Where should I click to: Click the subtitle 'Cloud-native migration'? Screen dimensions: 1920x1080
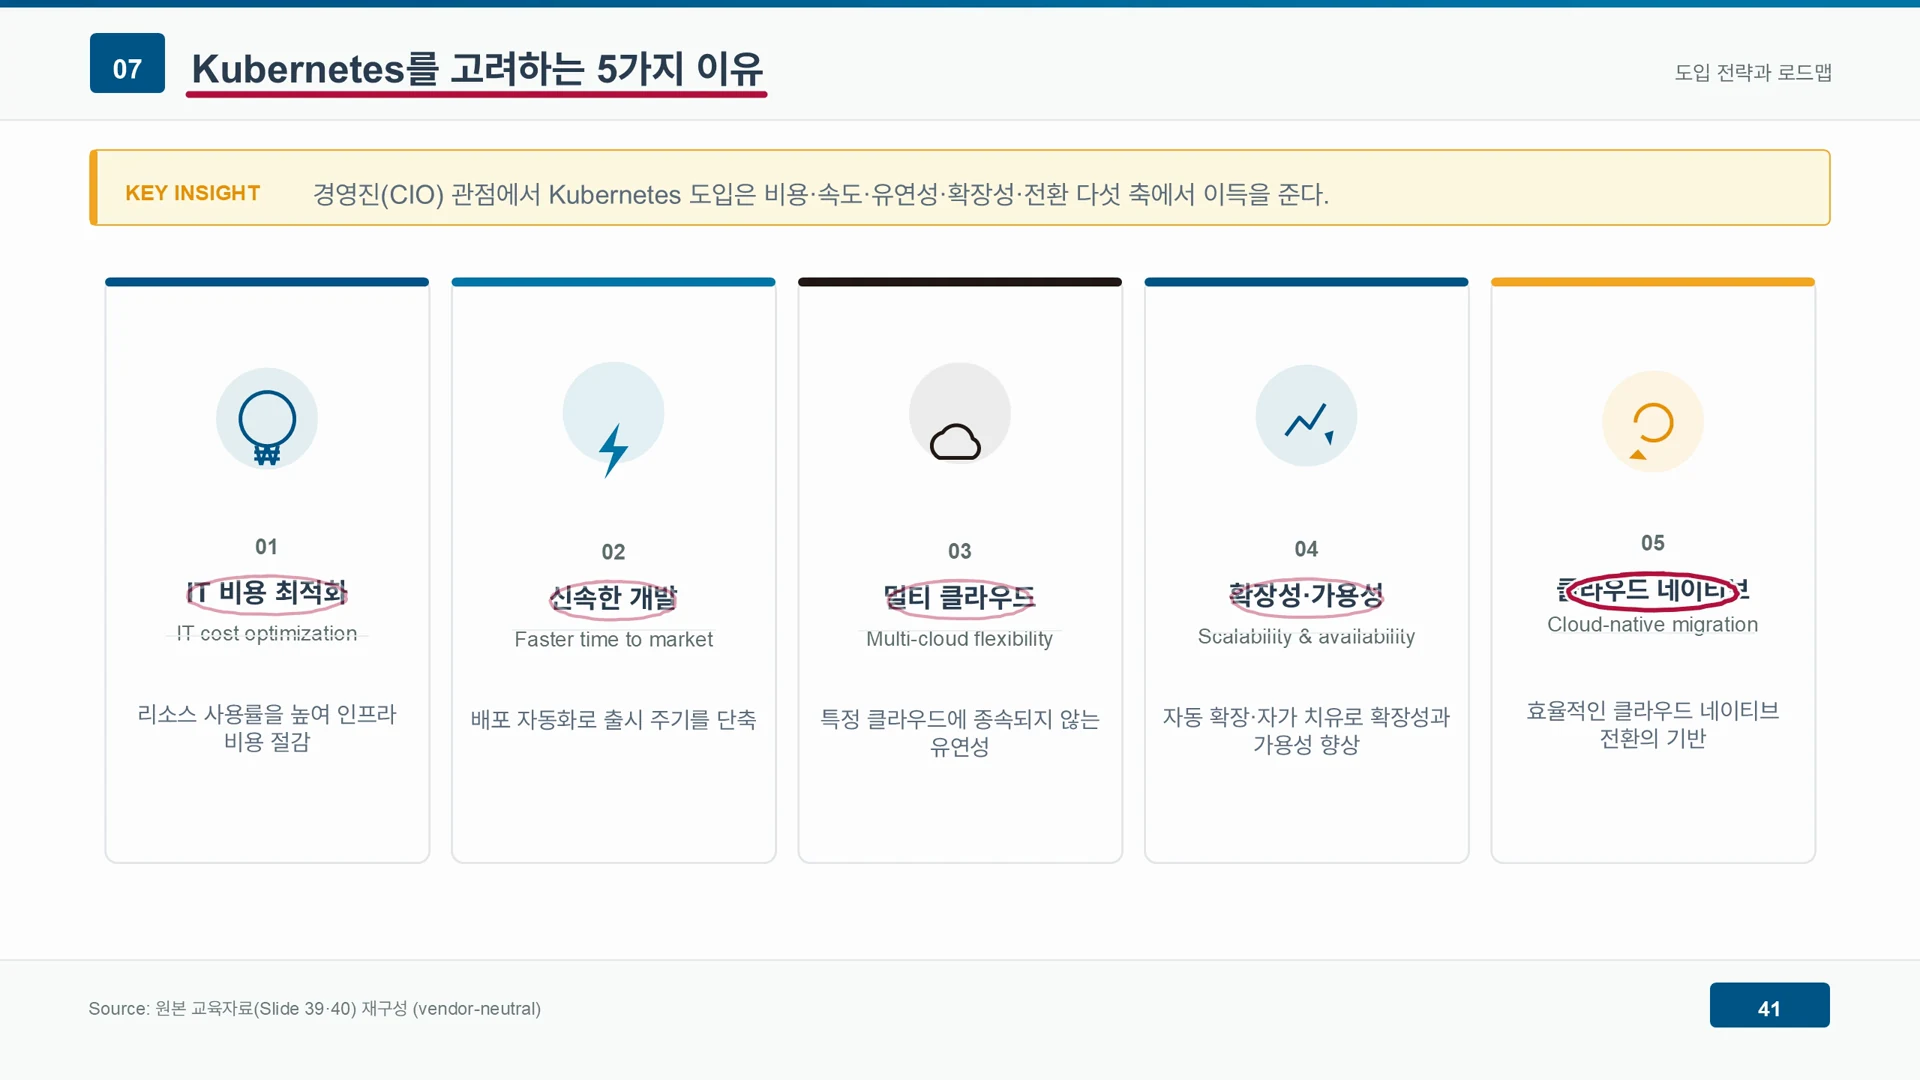tap(1653, 625)
